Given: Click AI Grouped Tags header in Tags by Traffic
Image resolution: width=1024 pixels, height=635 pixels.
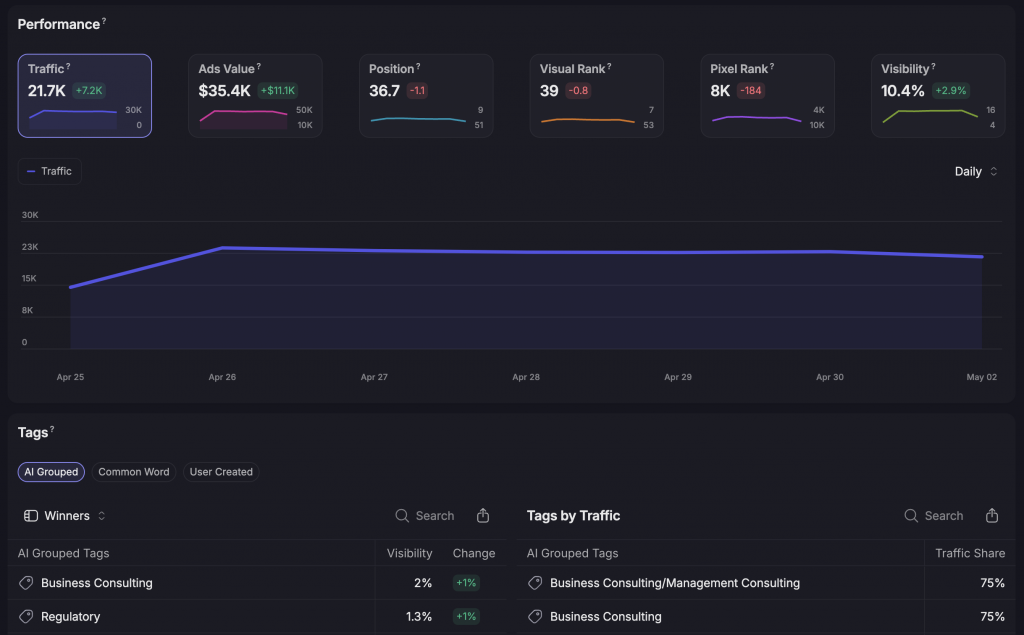Looking at the screenshot, I should pos(572,553).
